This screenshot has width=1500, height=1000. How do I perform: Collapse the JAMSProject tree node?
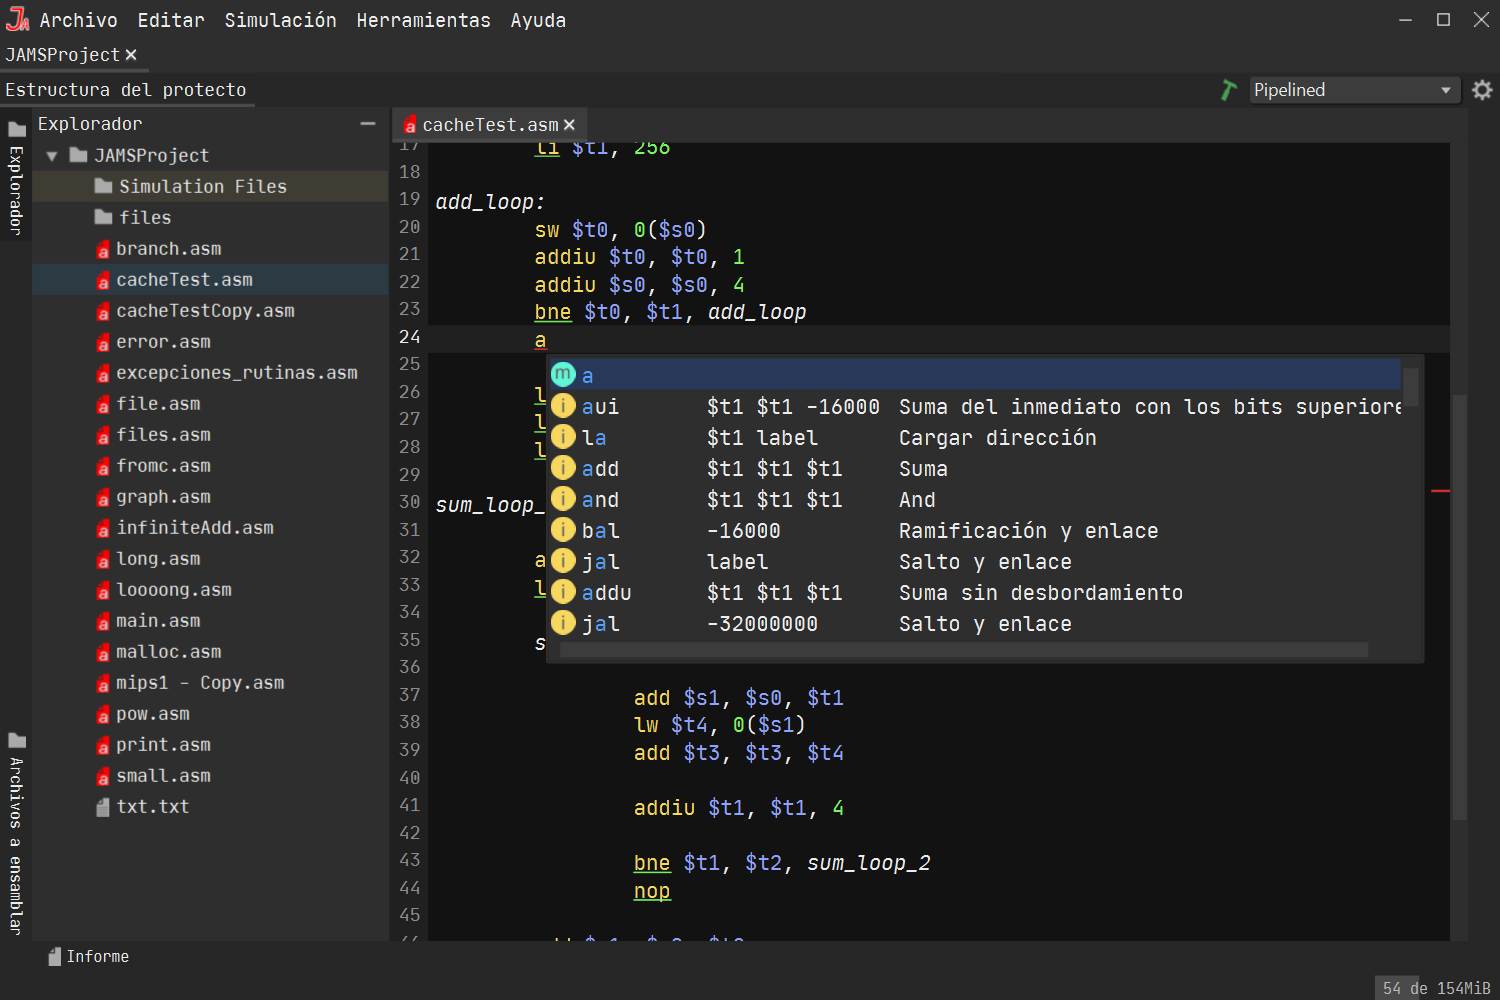pyautogui.click(x=51, y=155)
